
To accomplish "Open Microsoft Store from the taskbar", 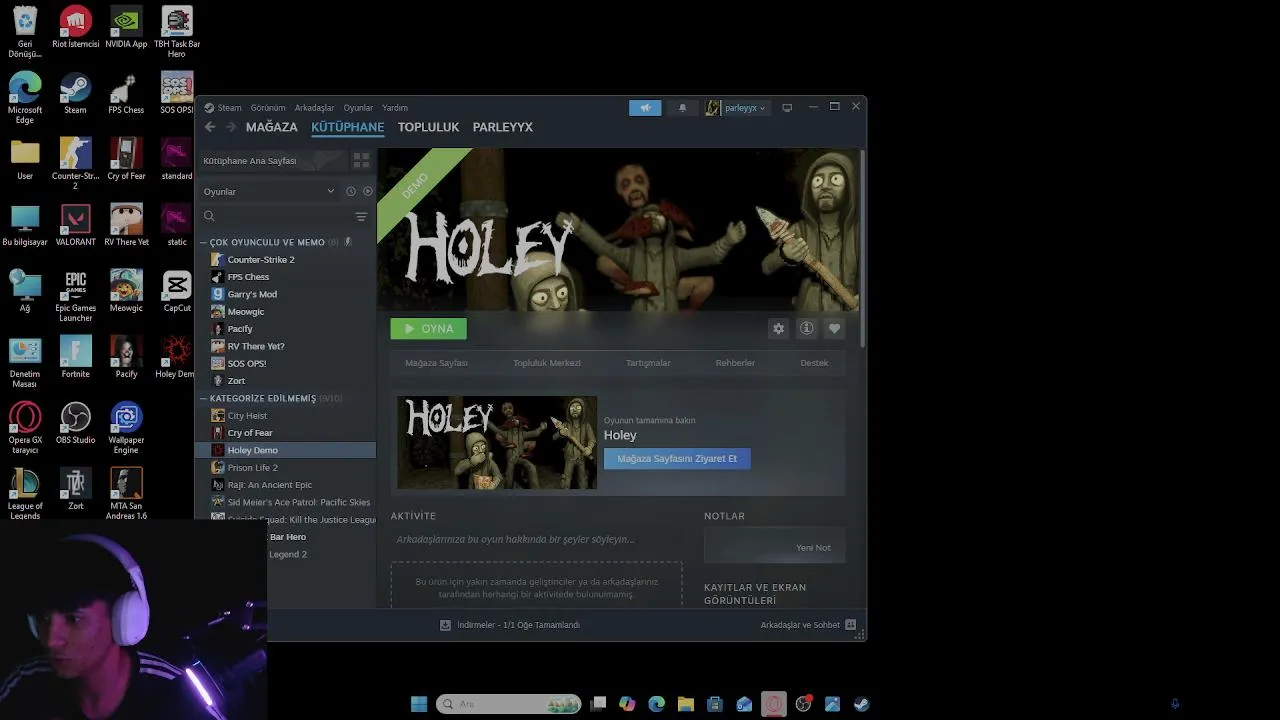I will click(x=714, y=704).
